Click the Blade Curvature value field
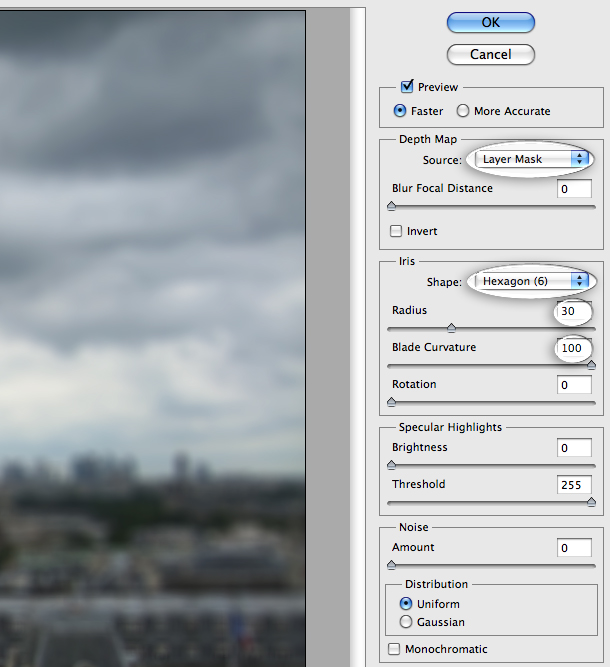The image size is (610, 667). pos(574,348)
